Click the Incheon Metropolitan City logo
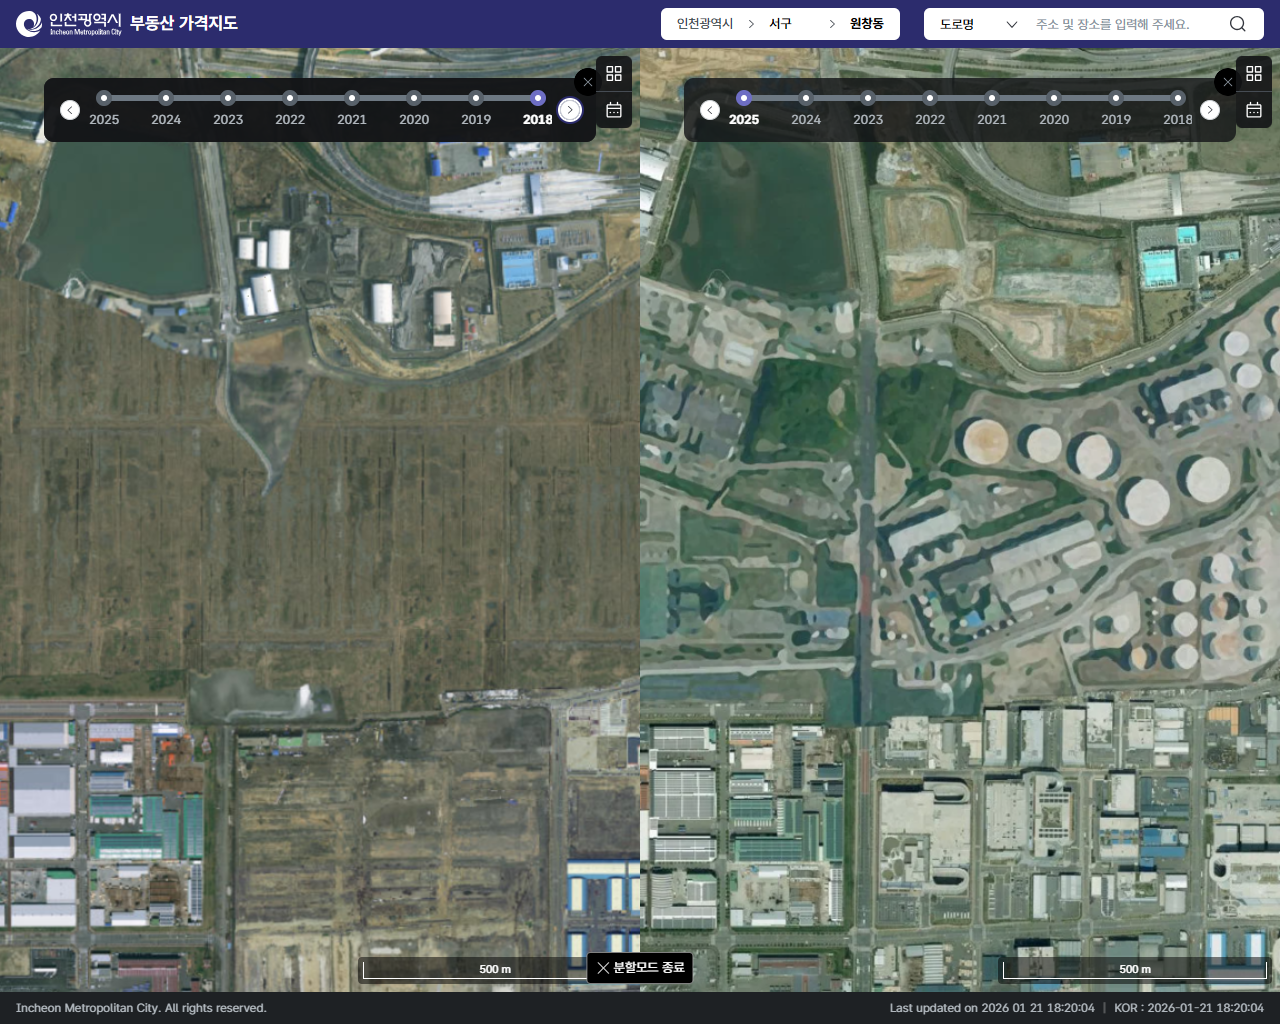Image resolution: width=1280 pixels, height=1024 pixels. 70,23
